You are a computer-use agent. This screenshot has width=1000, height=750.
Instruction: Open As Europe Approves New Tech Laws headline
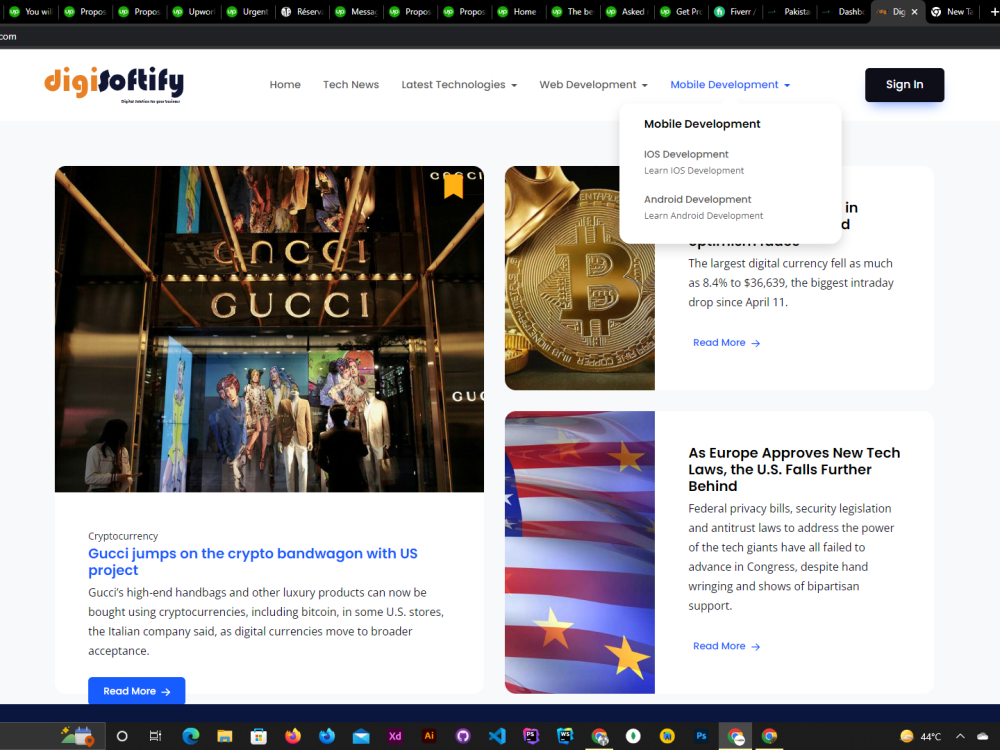coord(794,469)
